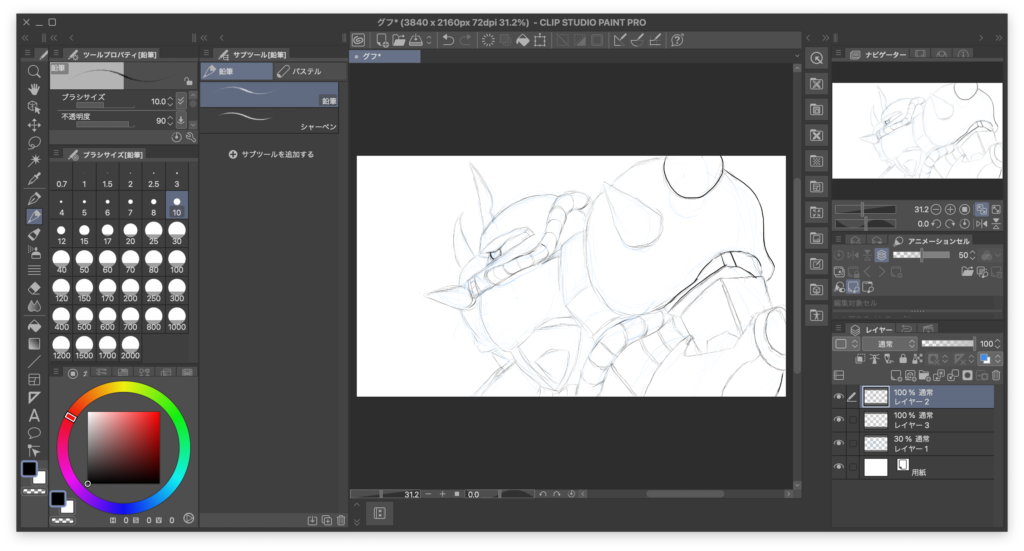
Task: Switch to the パステル sub tool tab
Action: pyautogui.click(x=304, y=72)
